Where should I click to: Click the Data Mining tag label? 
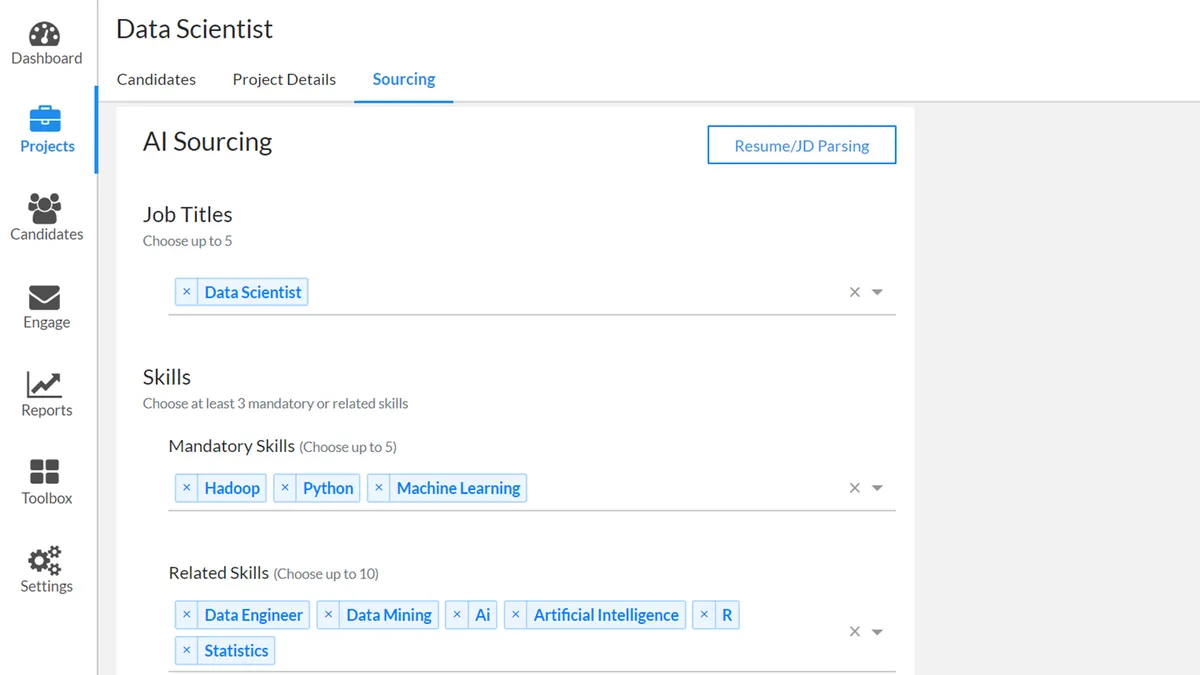click(x=389, y=615)
